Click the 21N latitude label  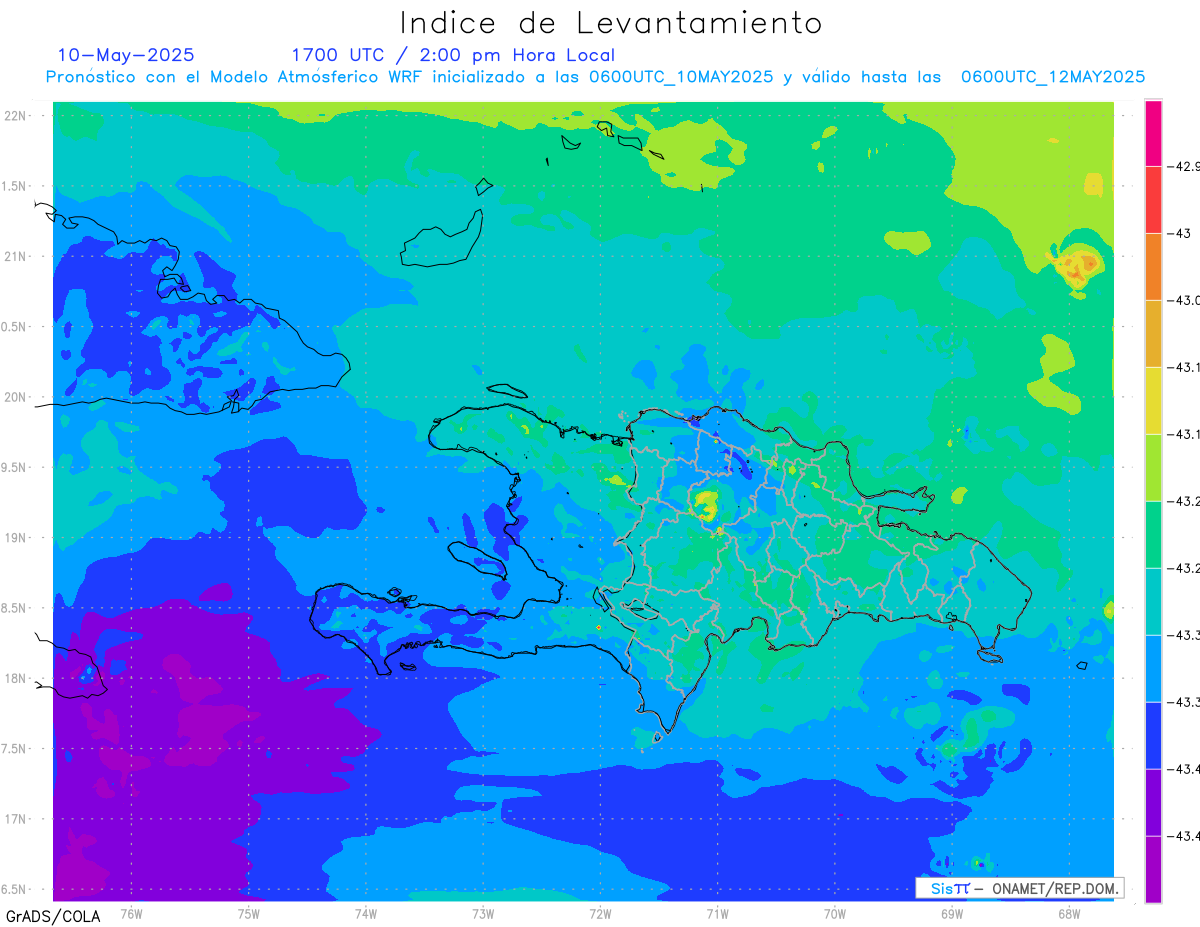16,256
